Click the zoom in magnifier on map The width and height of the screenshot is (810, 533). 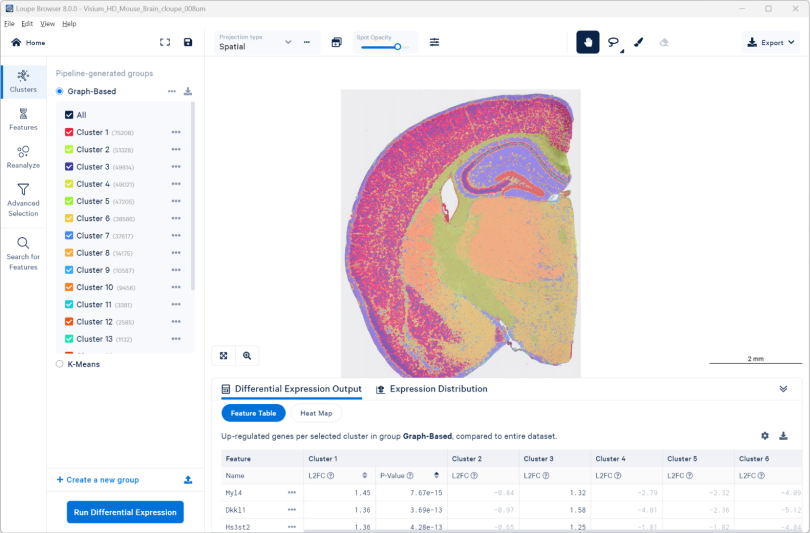click(246, 355)
